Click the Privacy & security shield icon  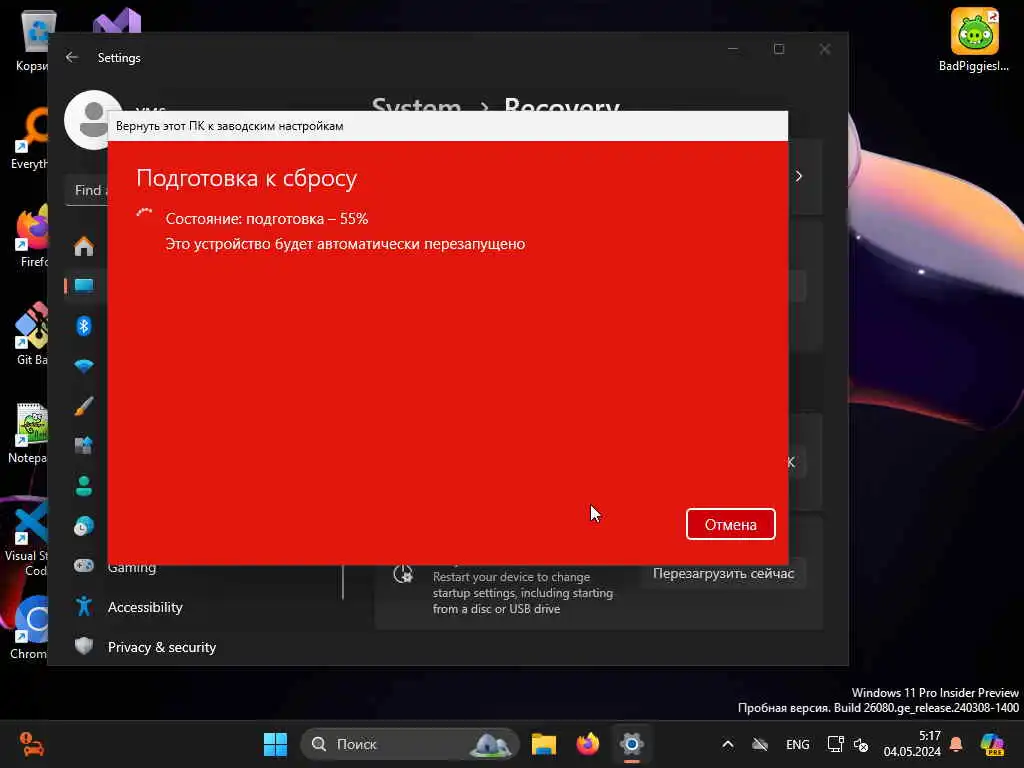[84, 646]
